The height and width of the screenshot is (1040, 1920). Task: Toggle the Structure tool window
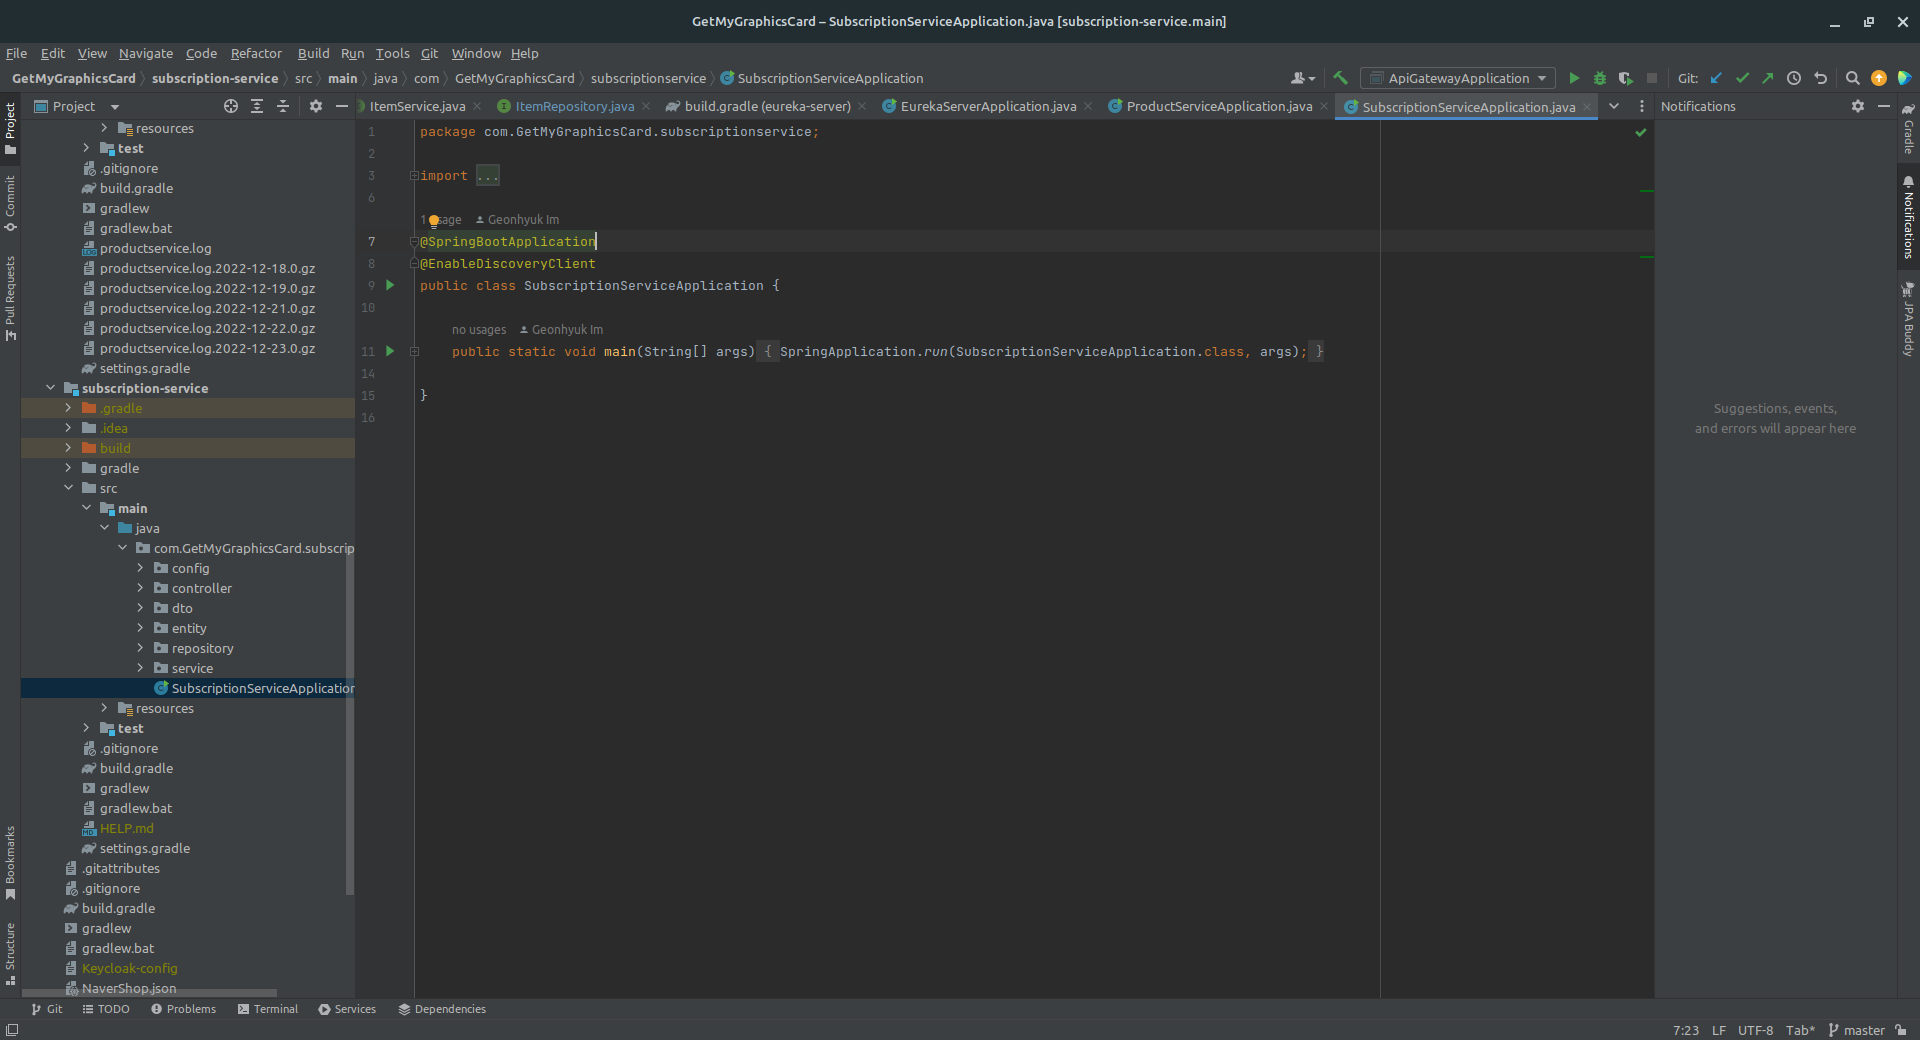coord(10,953)
